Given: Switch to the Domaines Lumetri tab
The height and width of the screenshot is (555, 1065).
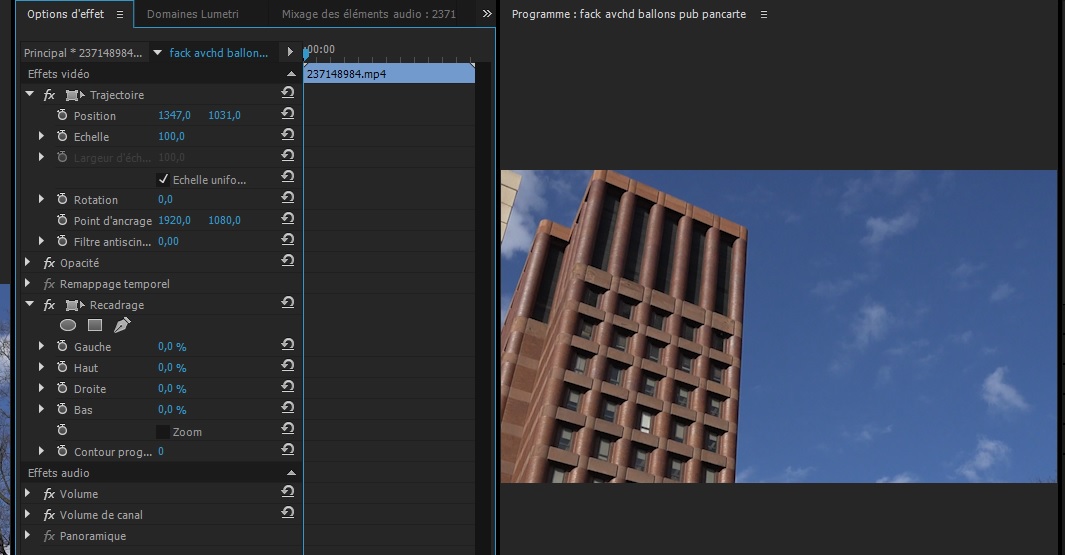Looking at the screenshot, I should [193, 15].
